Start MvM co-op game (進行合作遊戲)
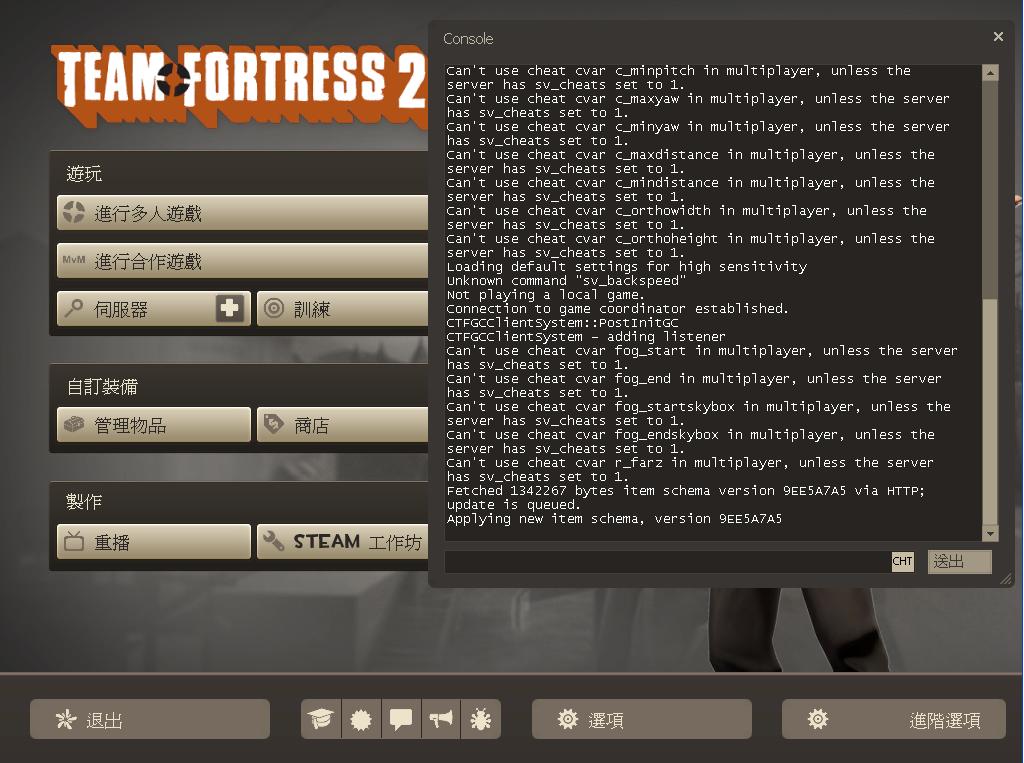 pos(242,261)
